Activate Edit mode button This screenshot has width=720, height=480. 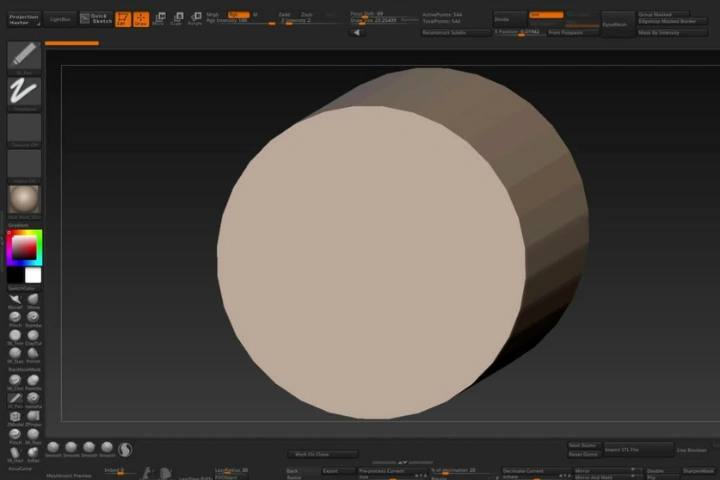[123, 19]
